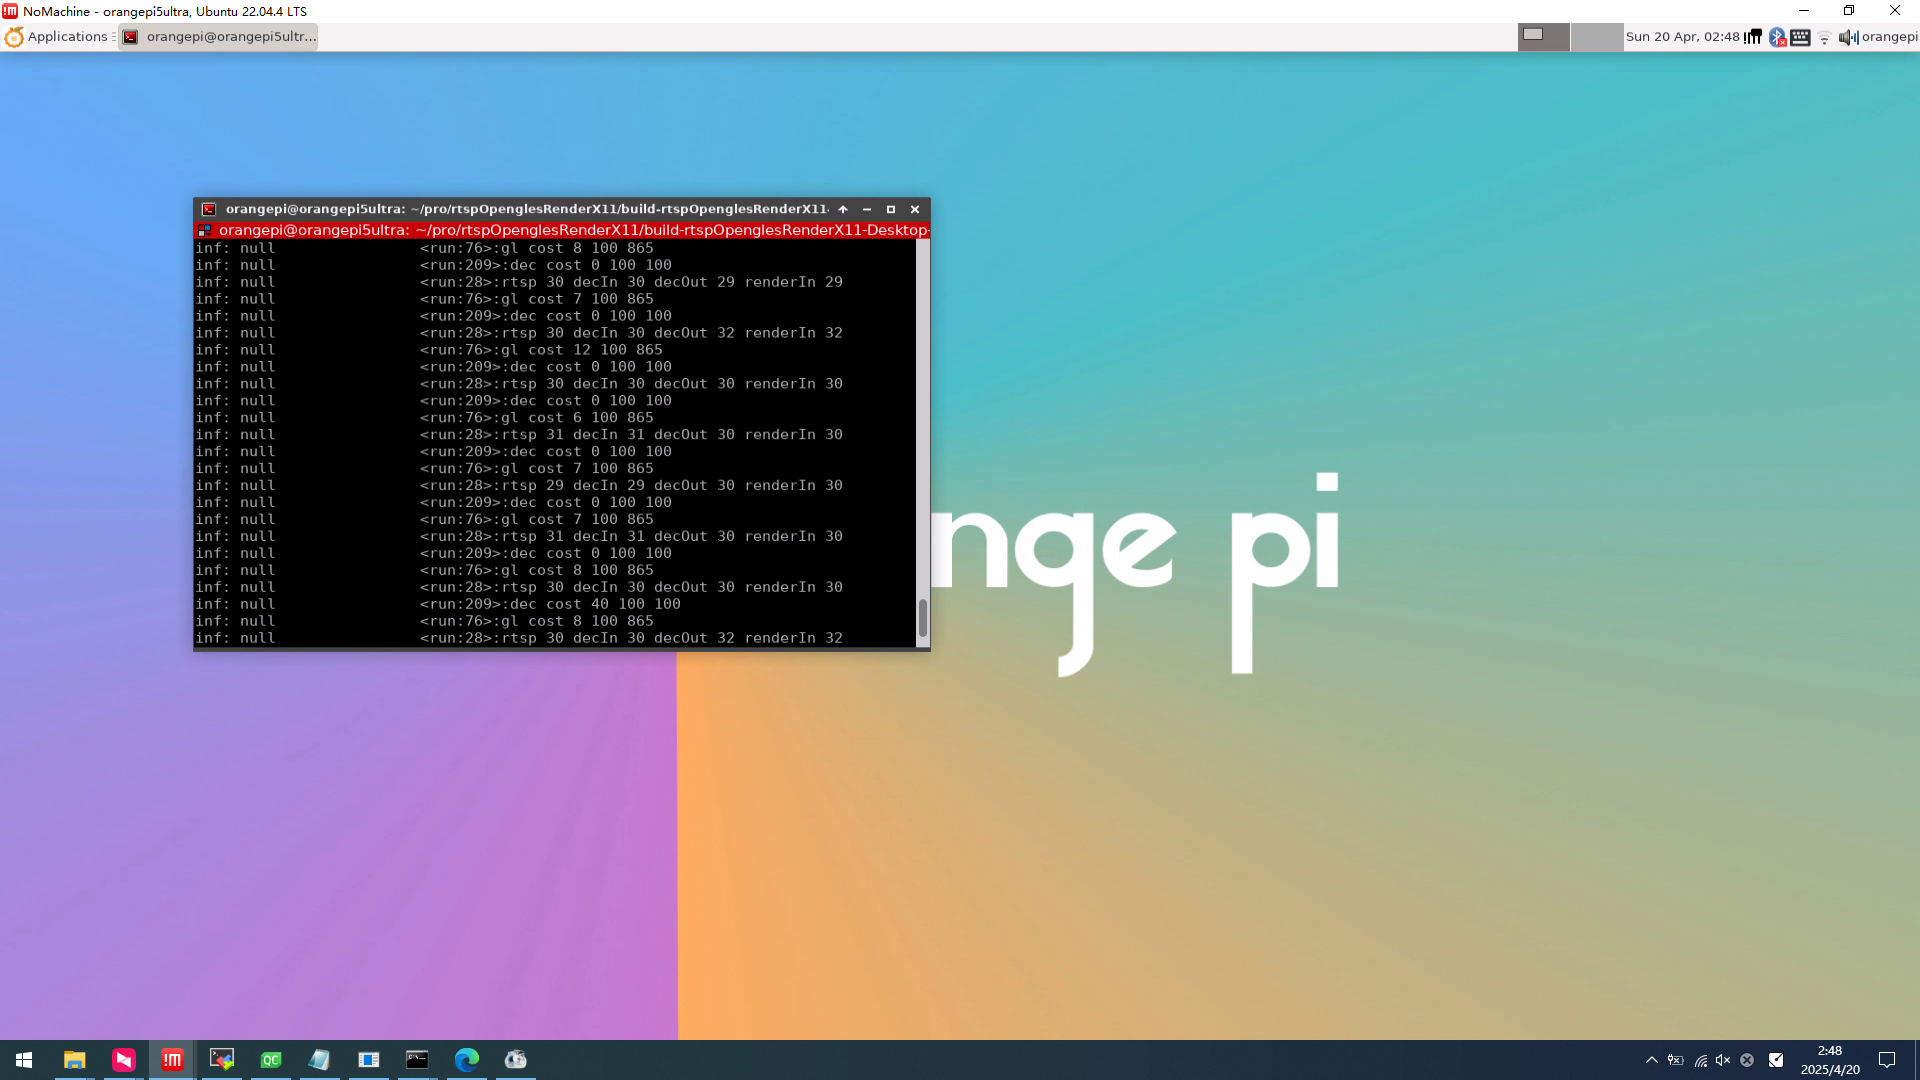Open the Command Prompt taskbar icon

[417, 1060]
